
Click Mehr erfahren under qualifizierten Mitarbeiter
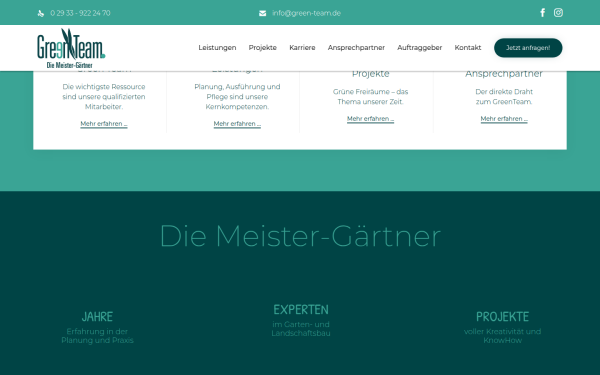(104, 124)
